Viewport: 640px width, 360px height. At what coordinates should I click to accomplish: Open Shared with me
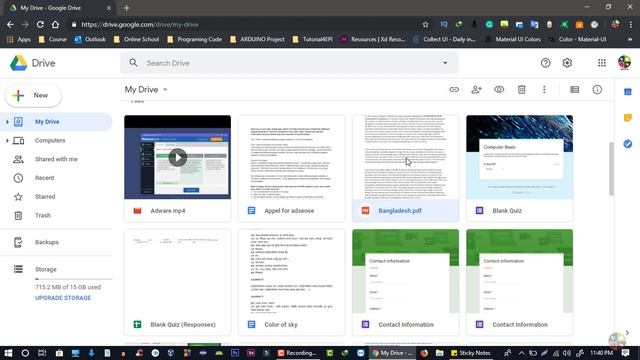point(56,159)
